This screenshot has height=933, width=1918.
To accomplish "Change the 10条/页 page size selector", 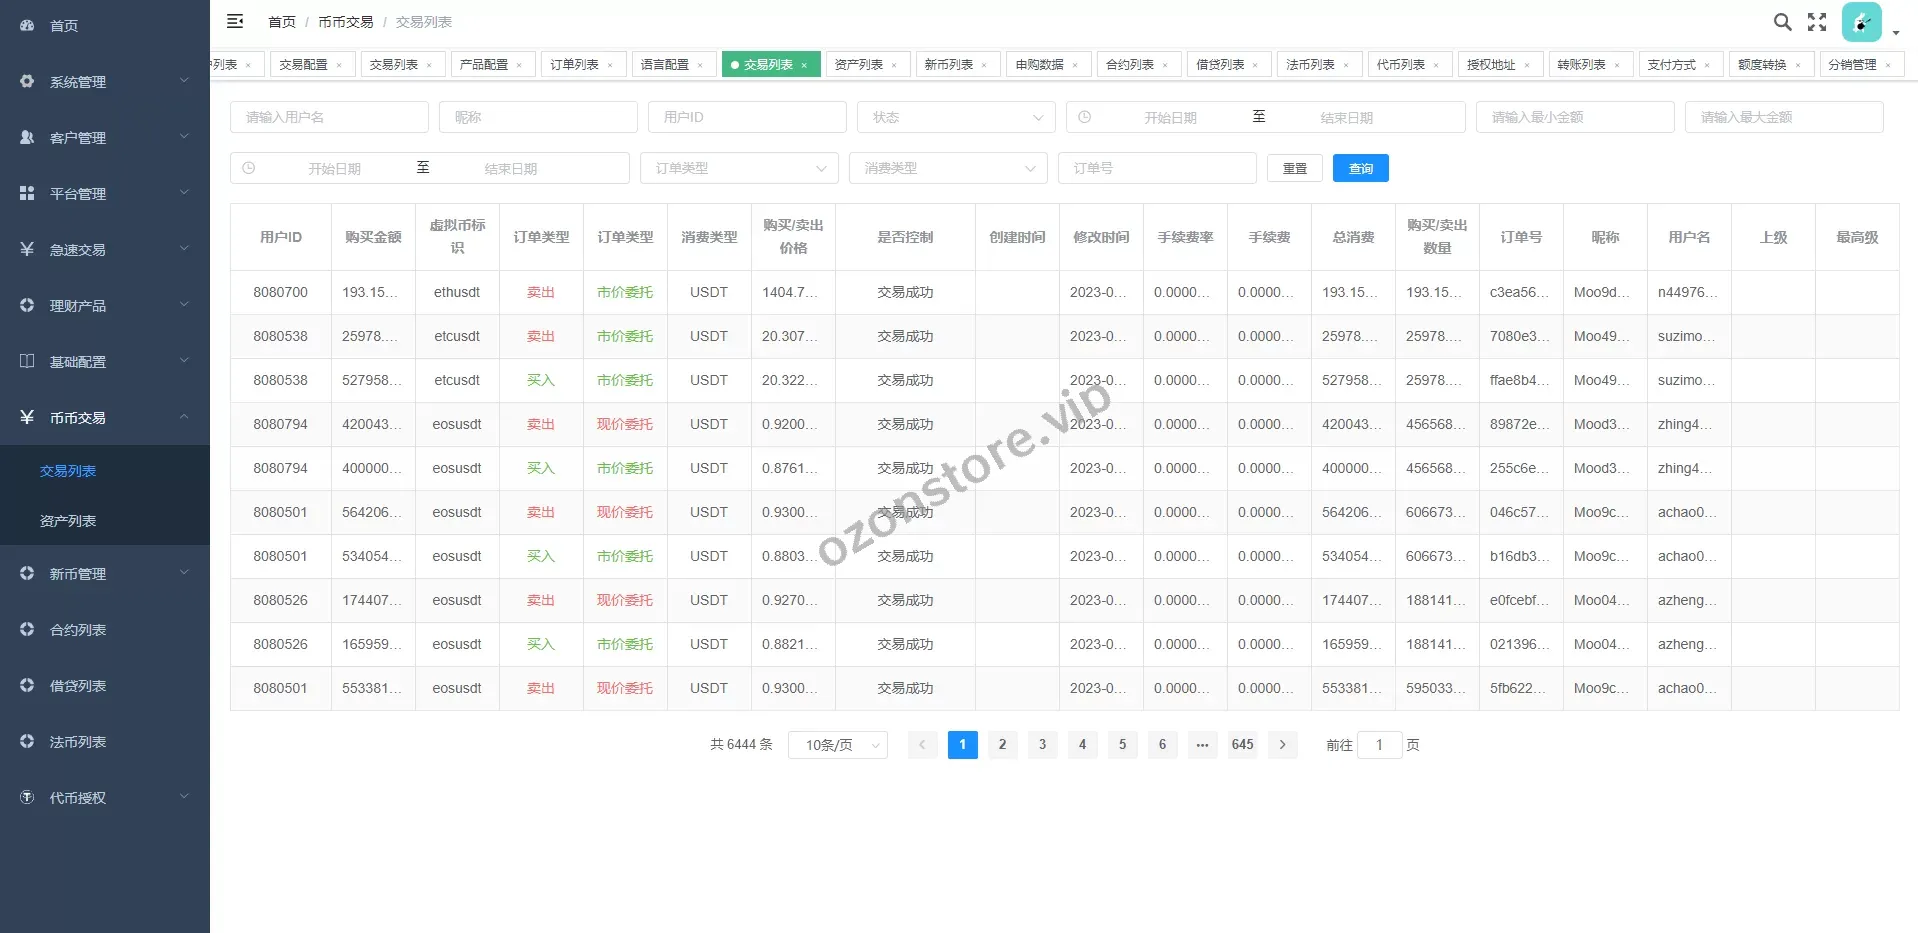I will 837,745.
